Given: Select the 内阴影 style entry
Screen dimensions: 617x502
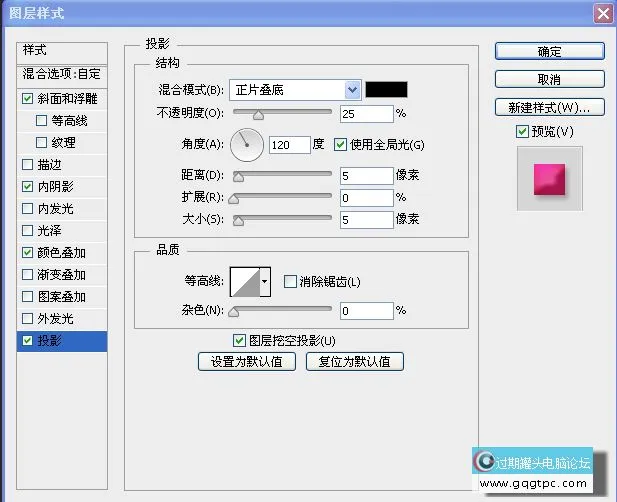Looking at the screenshot, I should [55, 187].
